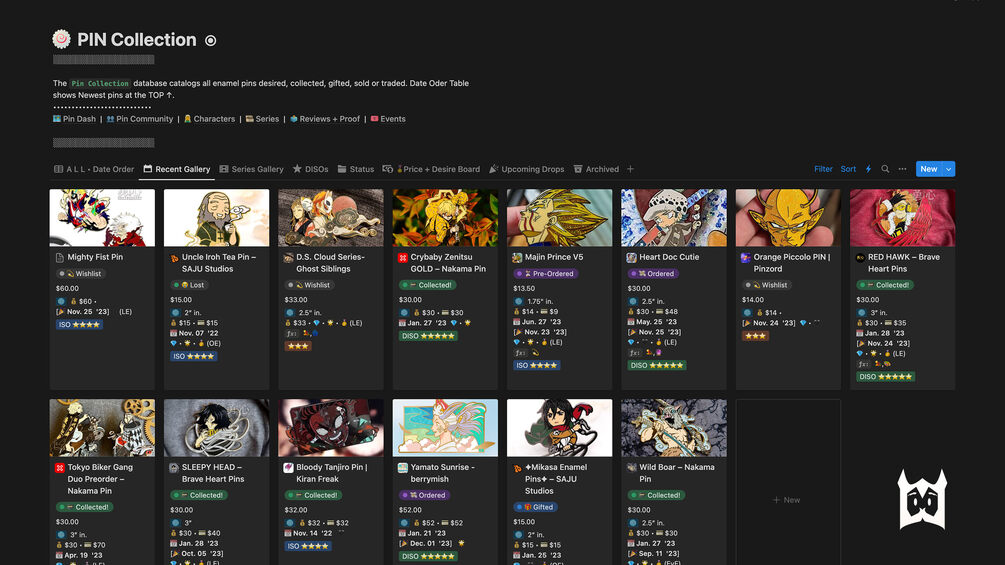The image size is (1005, 565).
Task: Open the Price + Desire Board tab
Action: (431, 169)
